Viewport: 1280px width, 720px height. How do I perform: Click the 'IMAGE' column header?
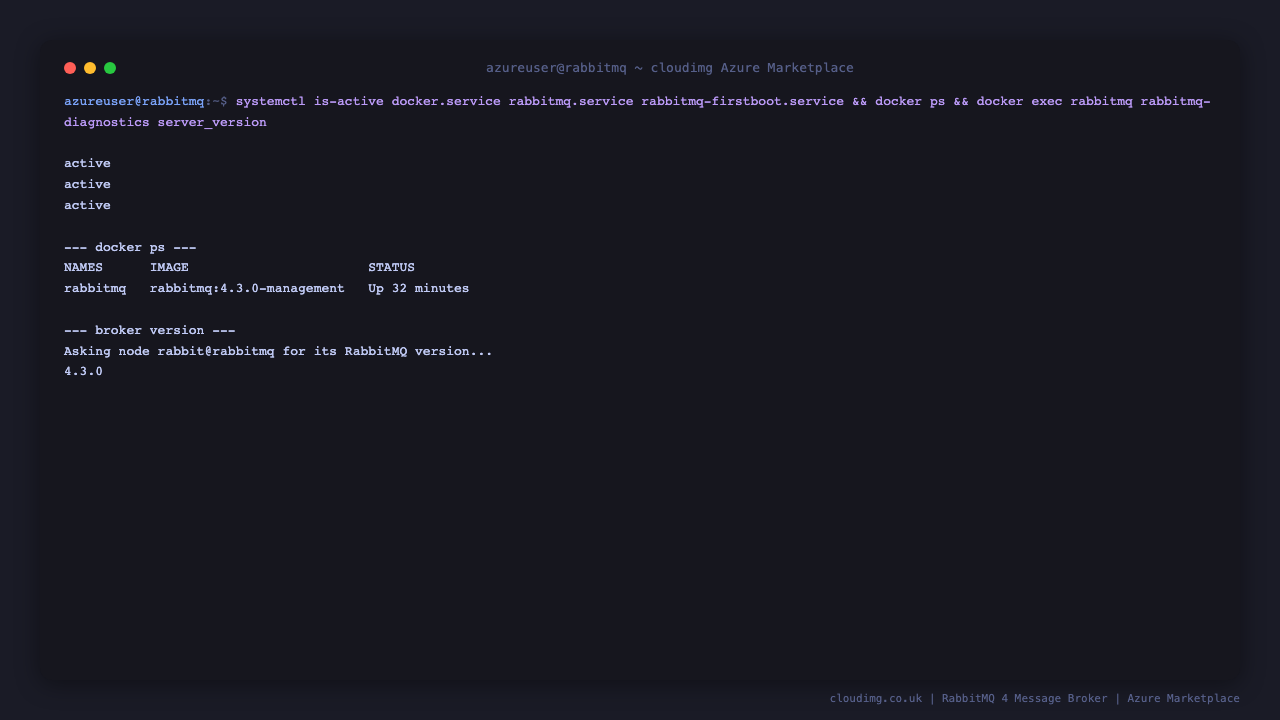pyautogui.click(x=169, y=267)
